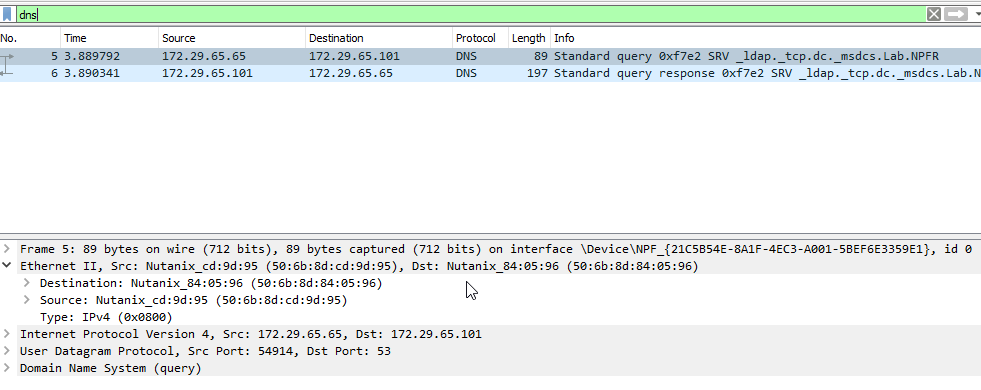This screenshot has height=390, width=981.
Task: Click destination 172.29.65.101 in packet 5
Action: point(354,56)
